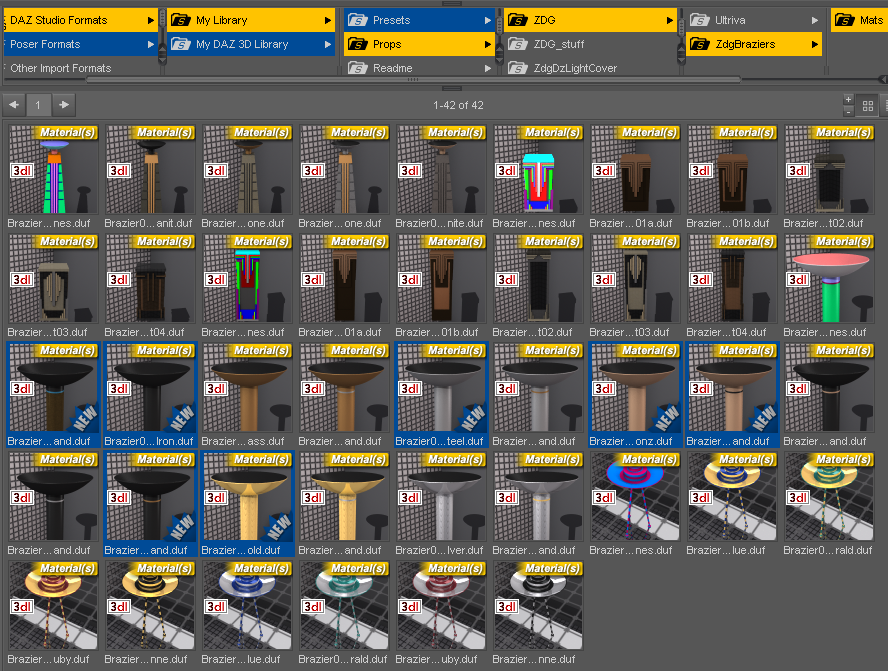Open the ZDG_stuff folder icon
Viewport: 888px width, 671px height.
click(x=518, y=44)
